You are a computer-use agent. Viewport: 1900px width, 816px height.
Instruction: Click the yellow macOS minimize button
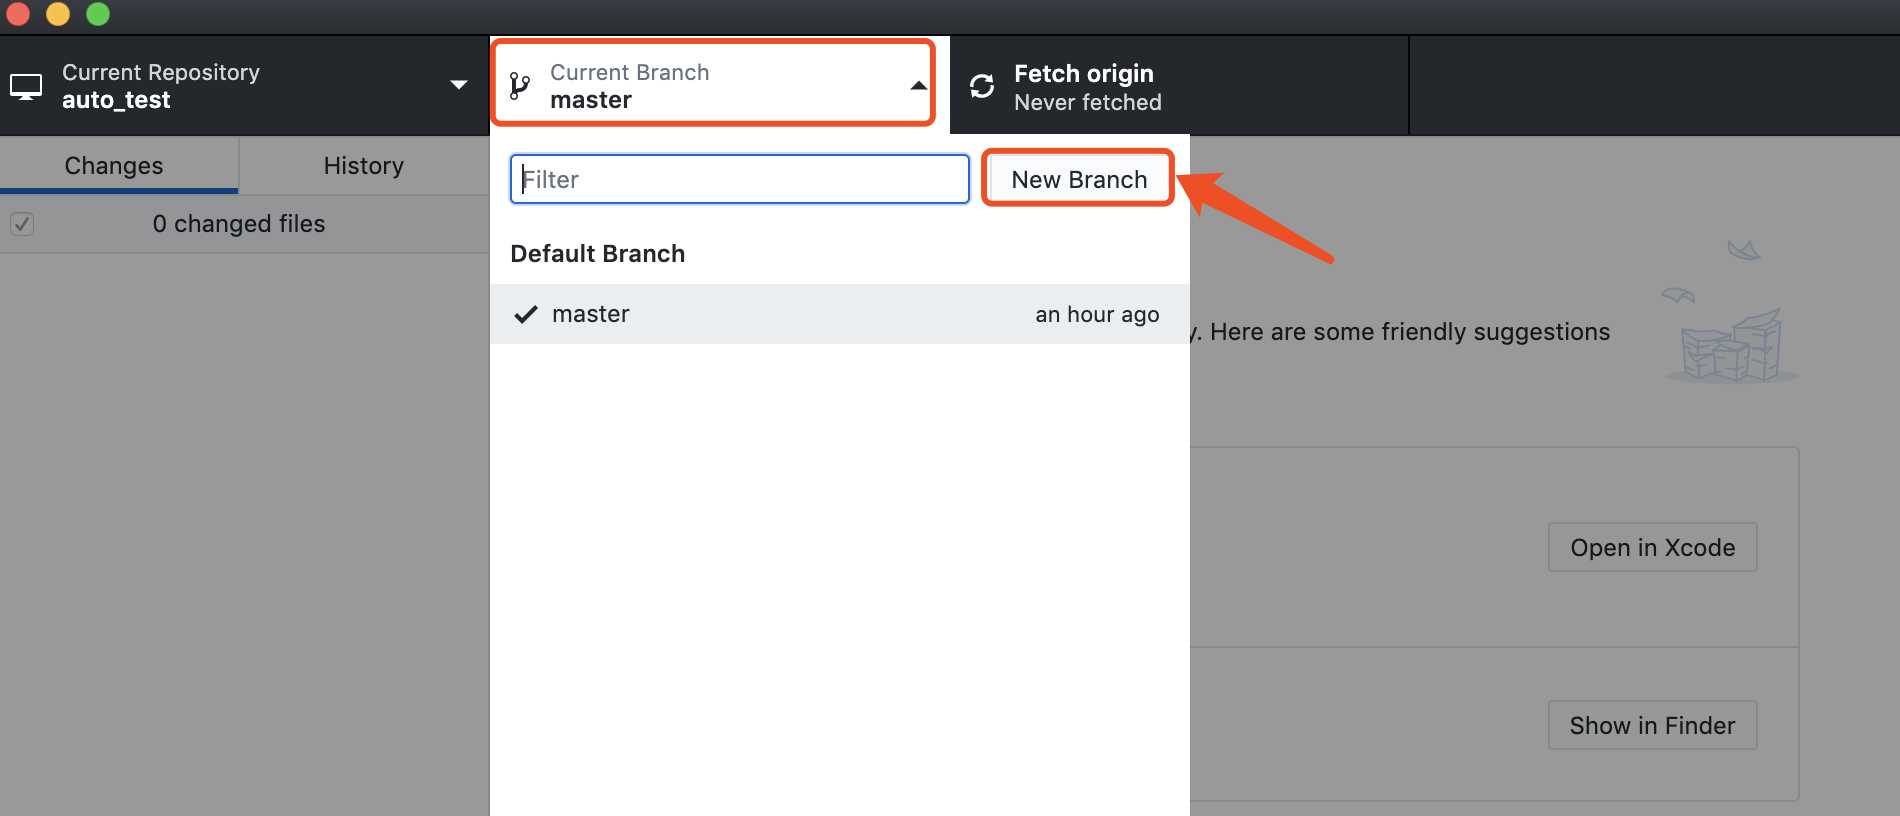point(58,13)
